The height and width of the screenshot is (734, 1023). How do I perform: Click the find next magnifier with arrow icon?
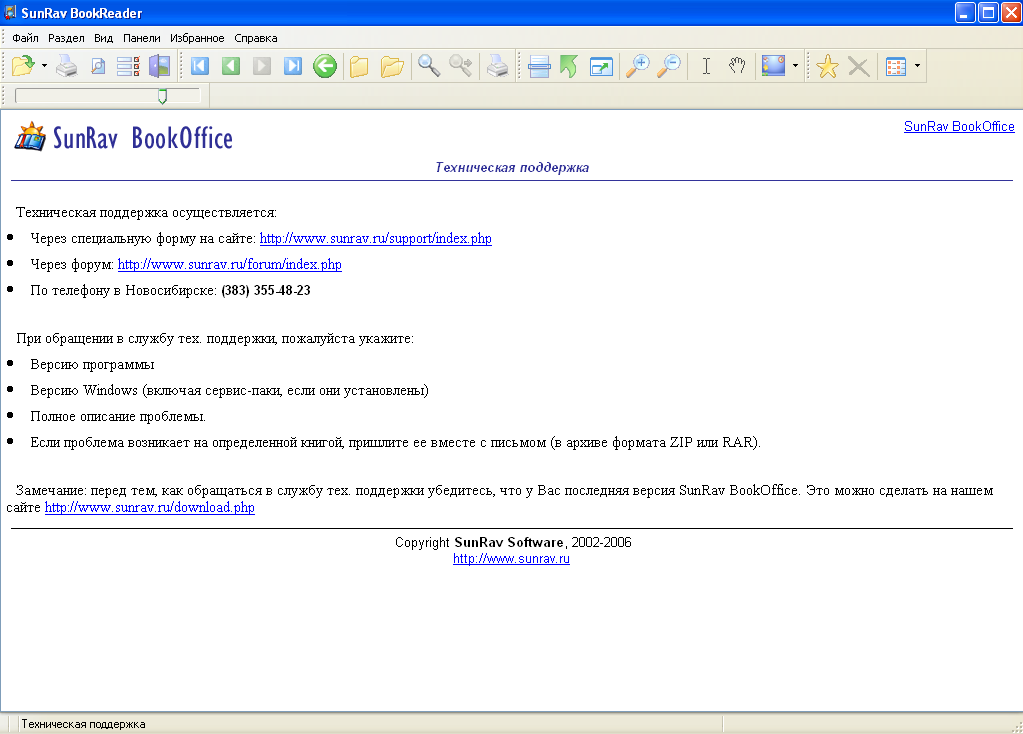461,66
